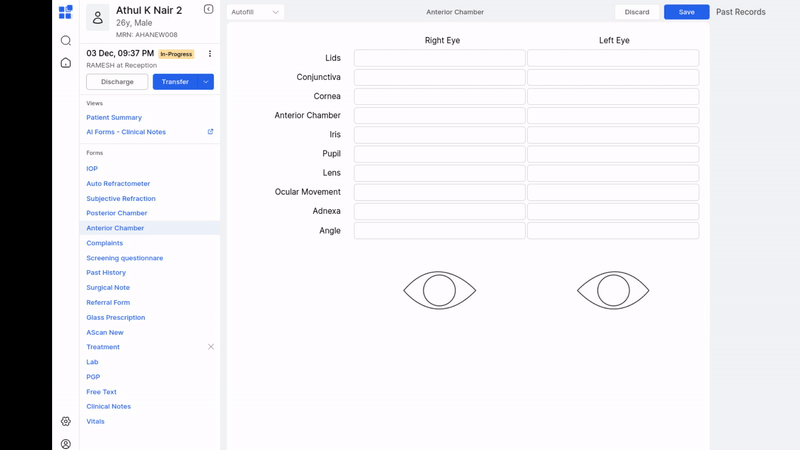
Task: Click the In-Progress status badge
Action: pyautogui.click(x=177, y=54)
